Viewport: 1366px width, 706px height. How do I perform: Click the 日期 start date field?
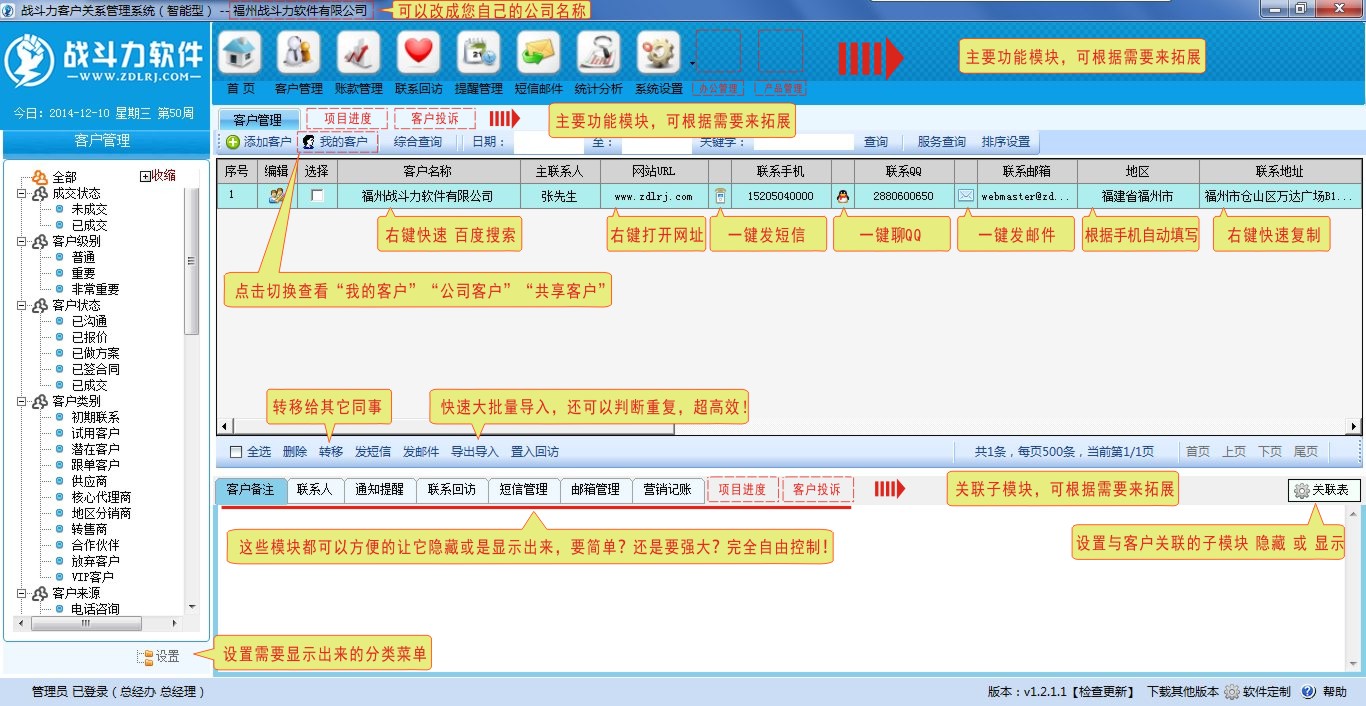(548, 142)
